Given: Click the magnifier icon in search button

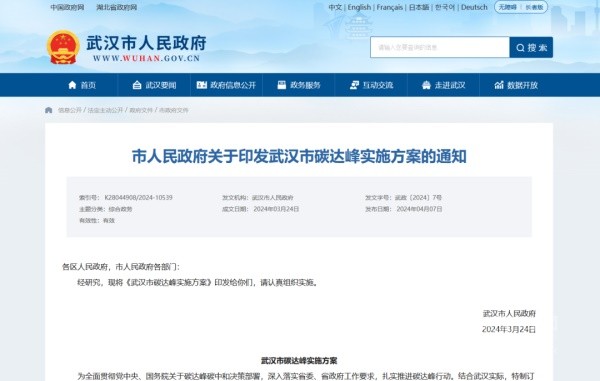Looking at the screenshot, I should (520, 48).
